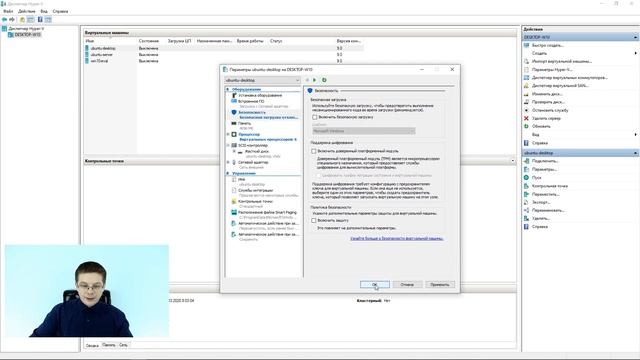Collapse the 'Управление' section in settings tree
This screenshot has width=640, height=360.
228,173
